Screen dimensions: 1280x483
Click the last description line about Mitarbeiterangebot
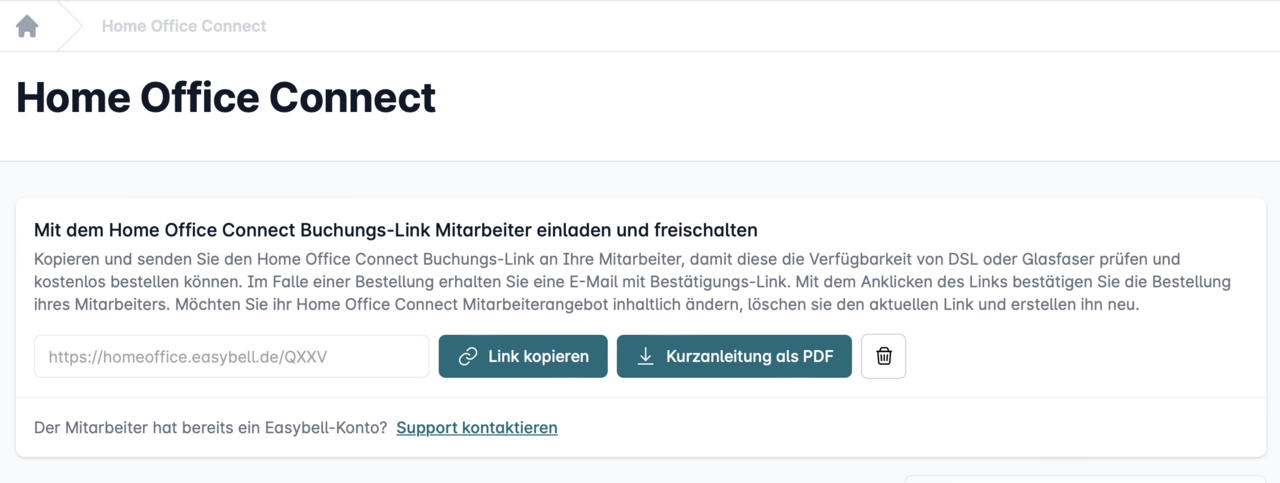coord(586,305)
